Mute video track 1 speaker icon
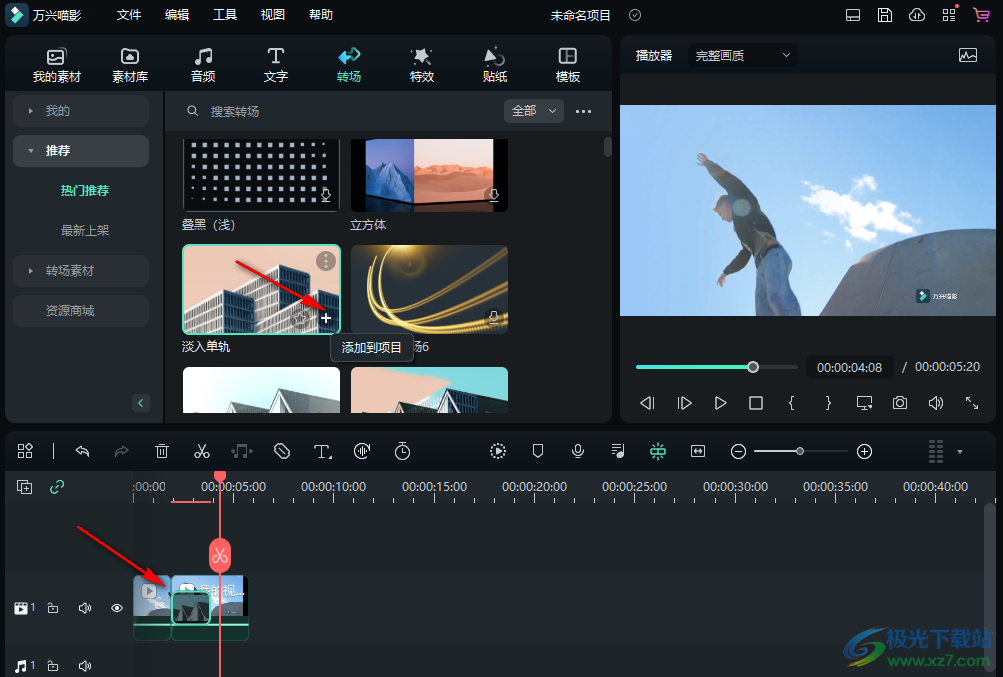This screenshot has width=1003, height=677. [85, 608]
